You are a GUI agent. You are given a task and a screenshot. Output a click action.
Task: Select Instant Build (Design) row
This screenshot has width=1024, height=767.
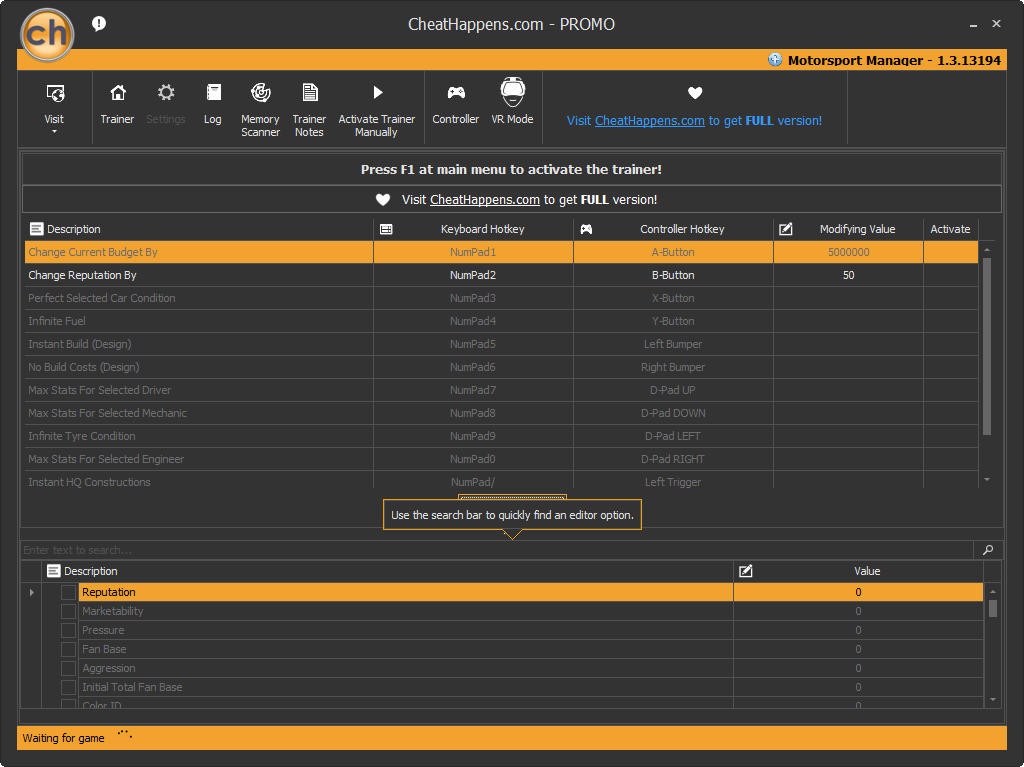[x=501, y=344]
